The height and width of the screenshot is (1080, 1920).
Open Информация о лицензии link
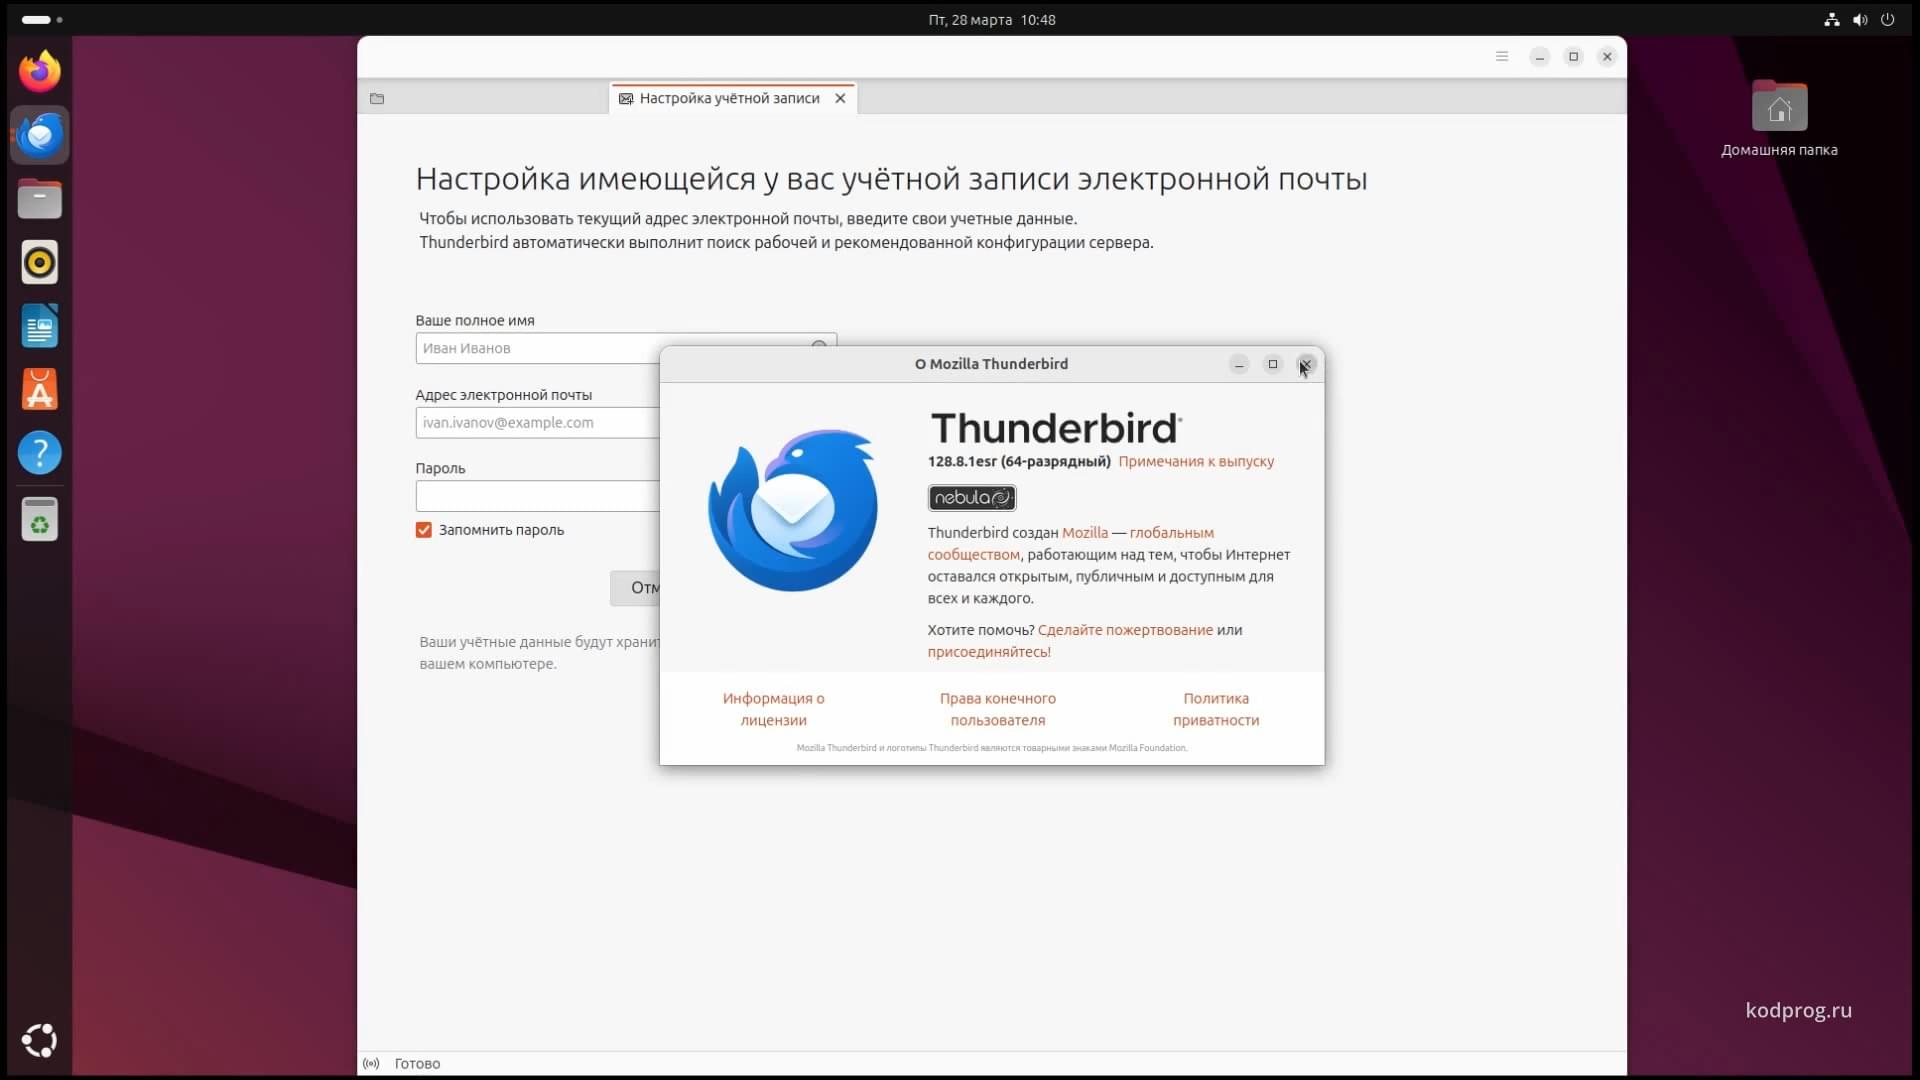pyautogui.click(x=774, y=709)
